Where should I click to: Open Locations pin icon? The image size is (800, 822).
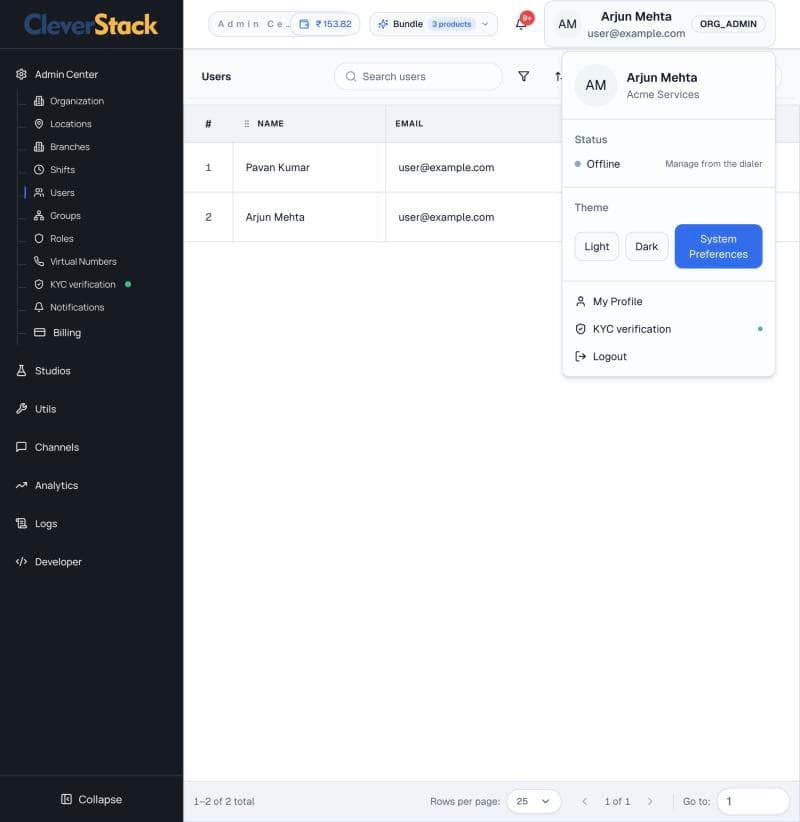39,124
